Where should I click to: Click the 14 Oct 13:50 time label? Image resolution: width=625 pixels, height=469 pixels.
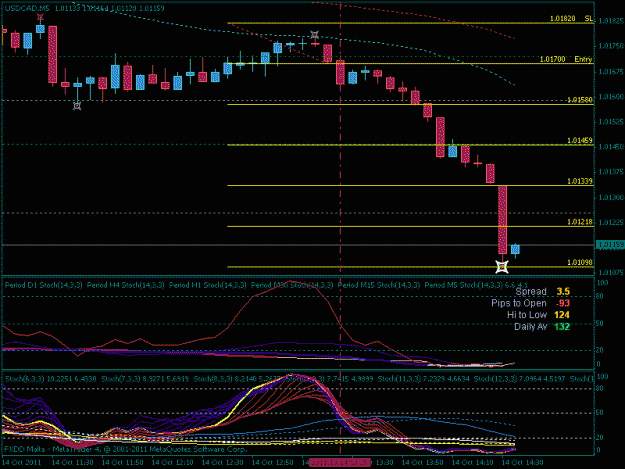[x=423, y=462]
